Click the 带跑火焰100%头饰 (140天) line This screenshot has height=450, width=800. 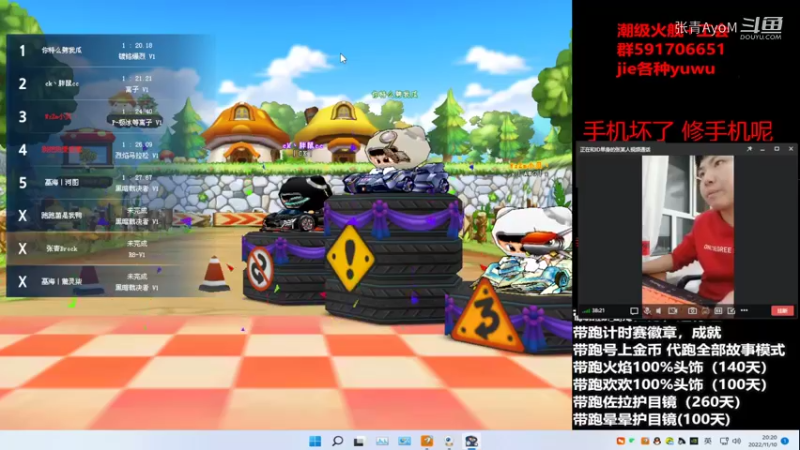[x=669, y=367]
